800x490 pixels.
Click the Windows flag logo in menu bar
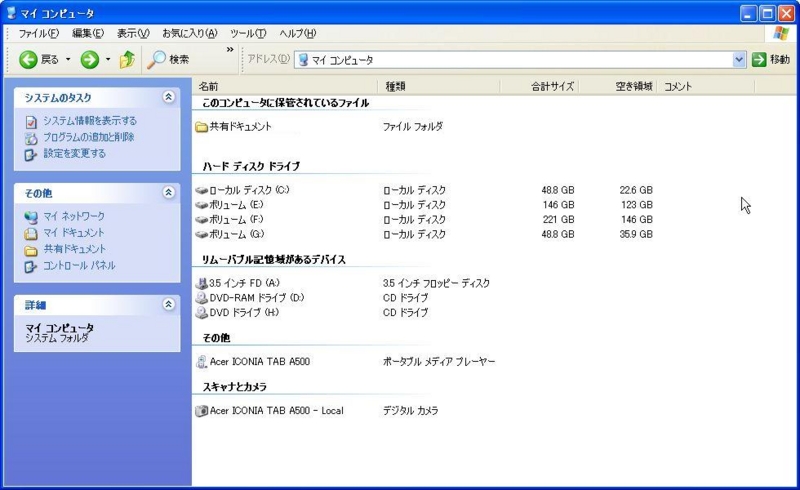click(781, 34)
